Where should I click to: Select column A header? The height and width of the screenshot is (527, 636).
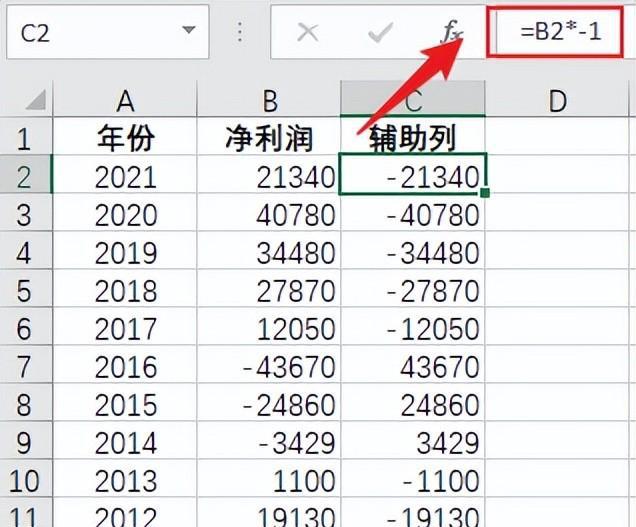pos(125,99)
